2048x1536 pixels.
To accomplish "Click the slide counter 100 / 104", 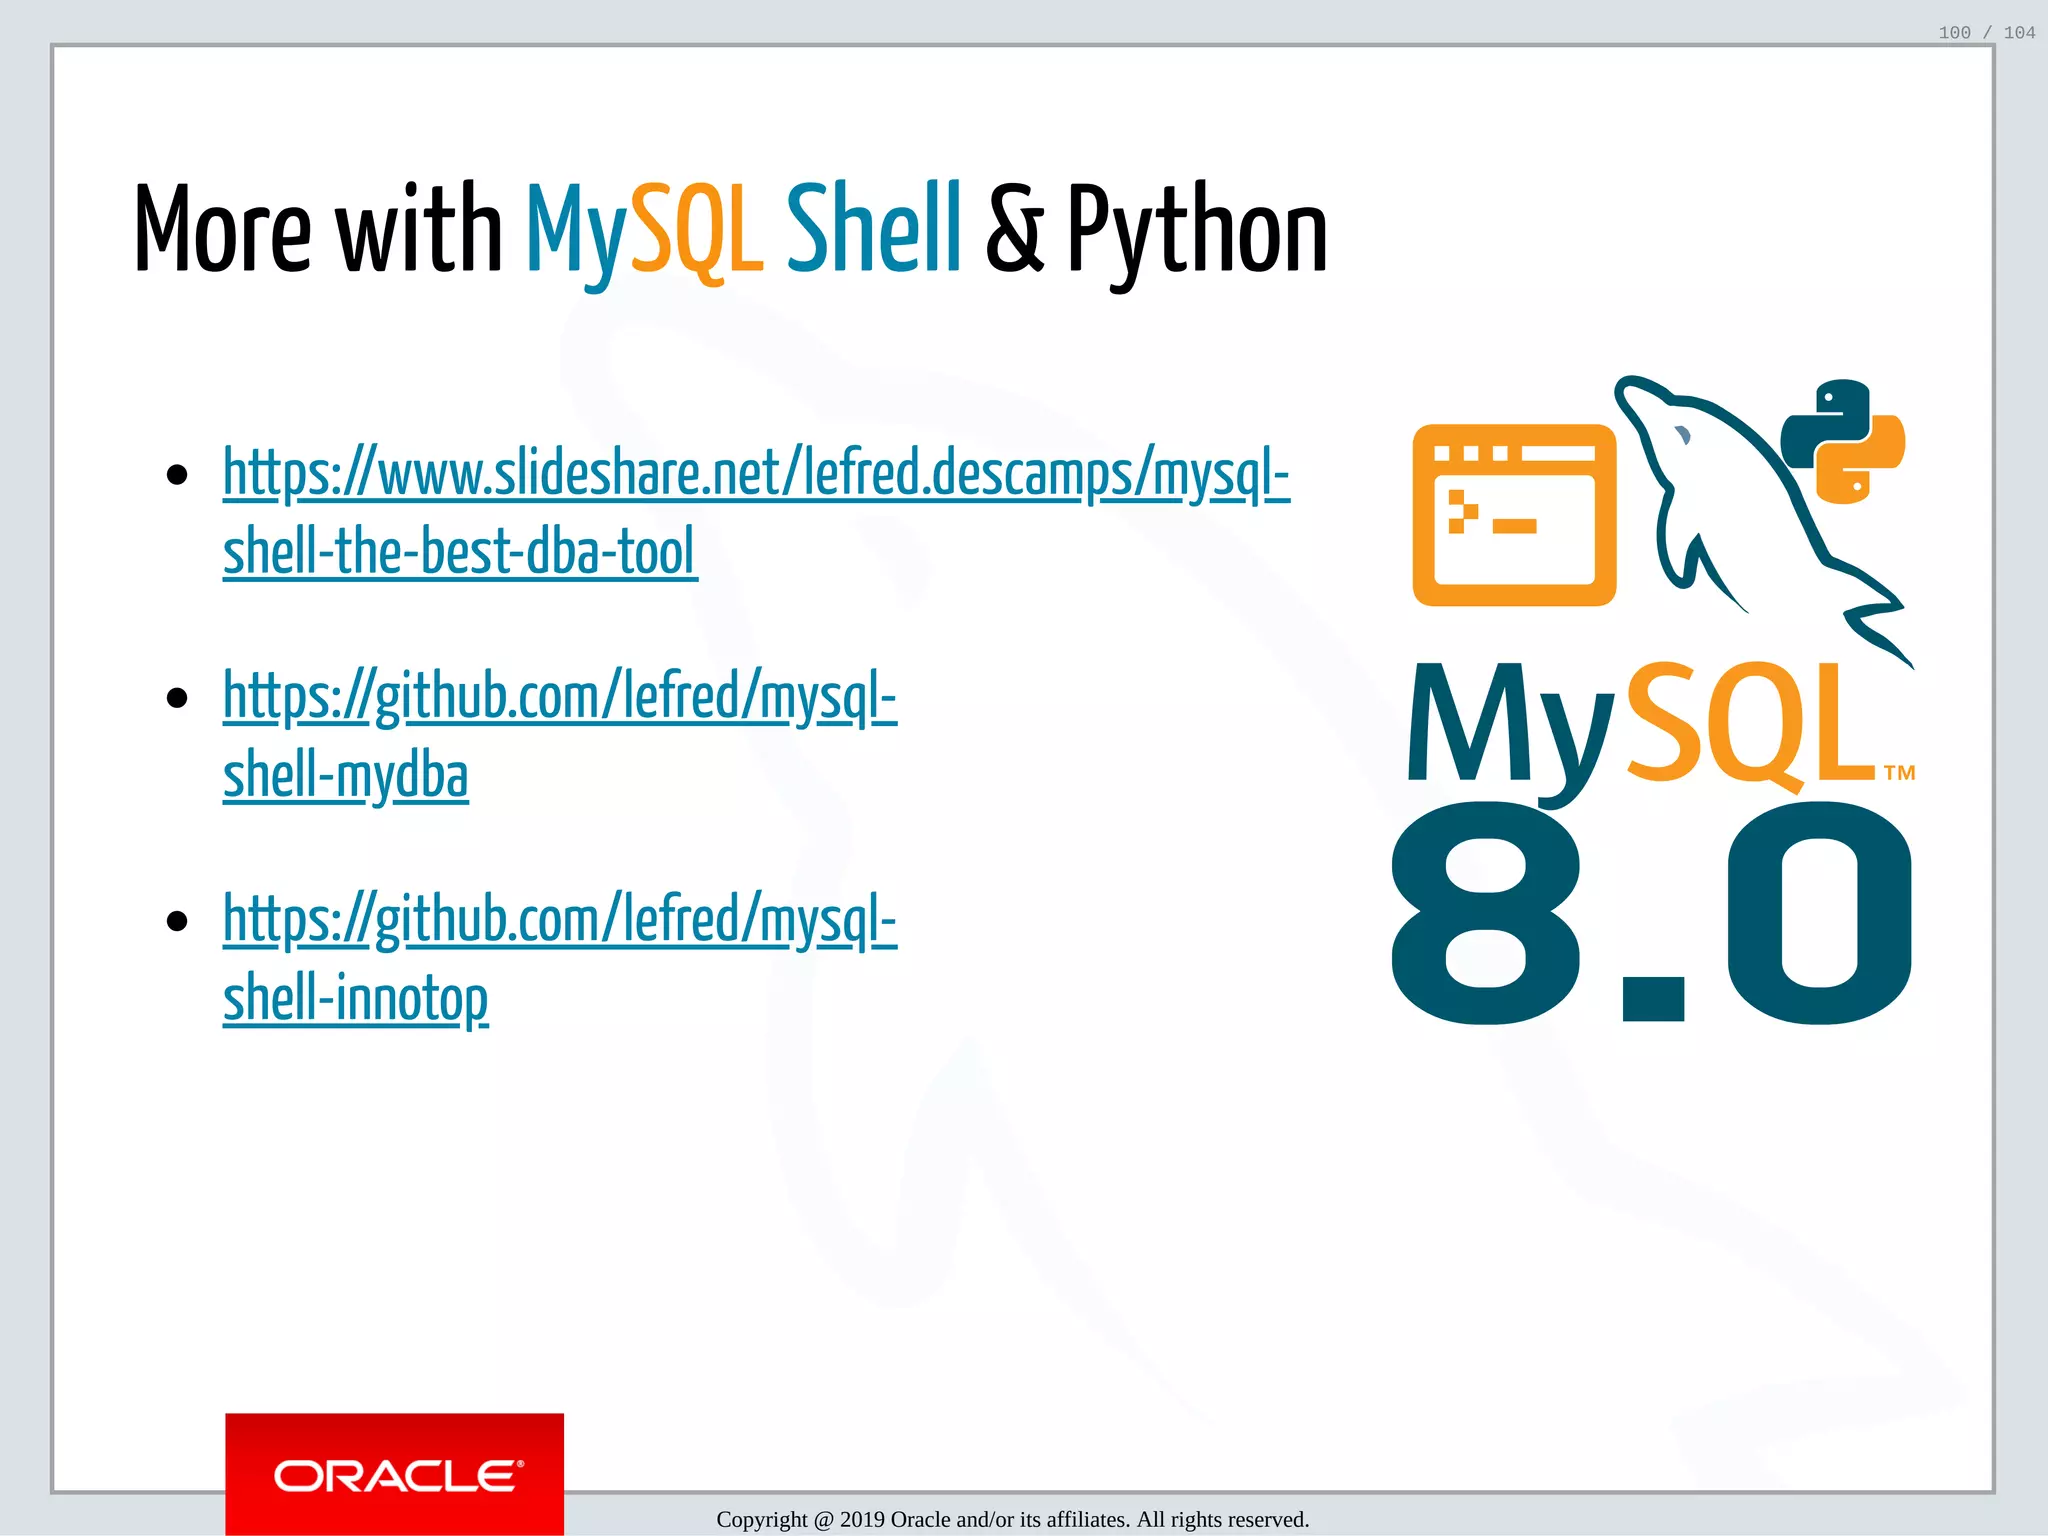I will 1986,33.
